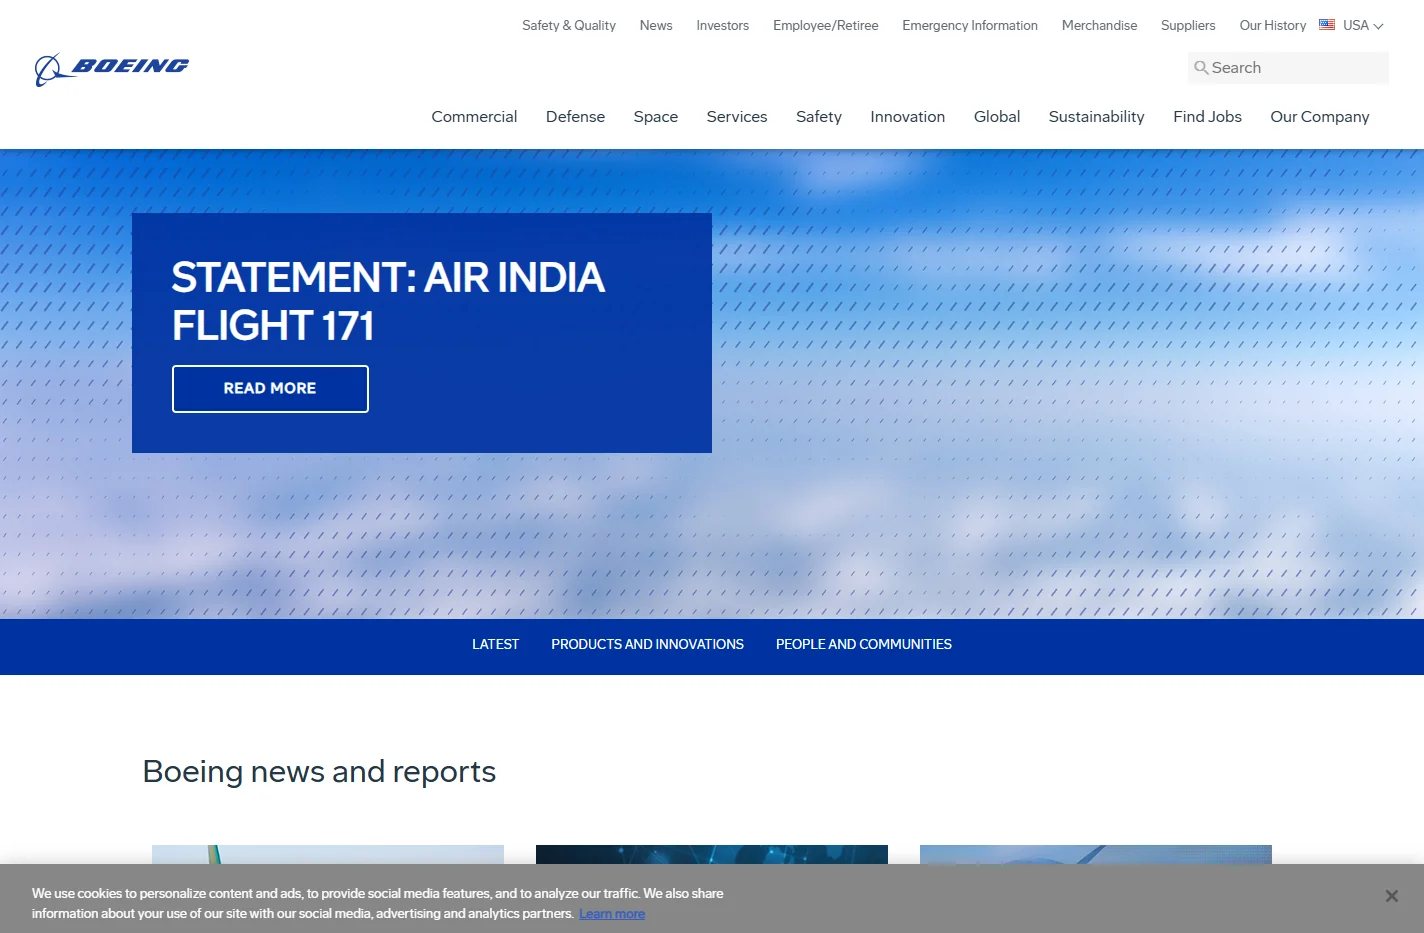
Task: Click the Boeing news and reports heading
Action: 319,772
